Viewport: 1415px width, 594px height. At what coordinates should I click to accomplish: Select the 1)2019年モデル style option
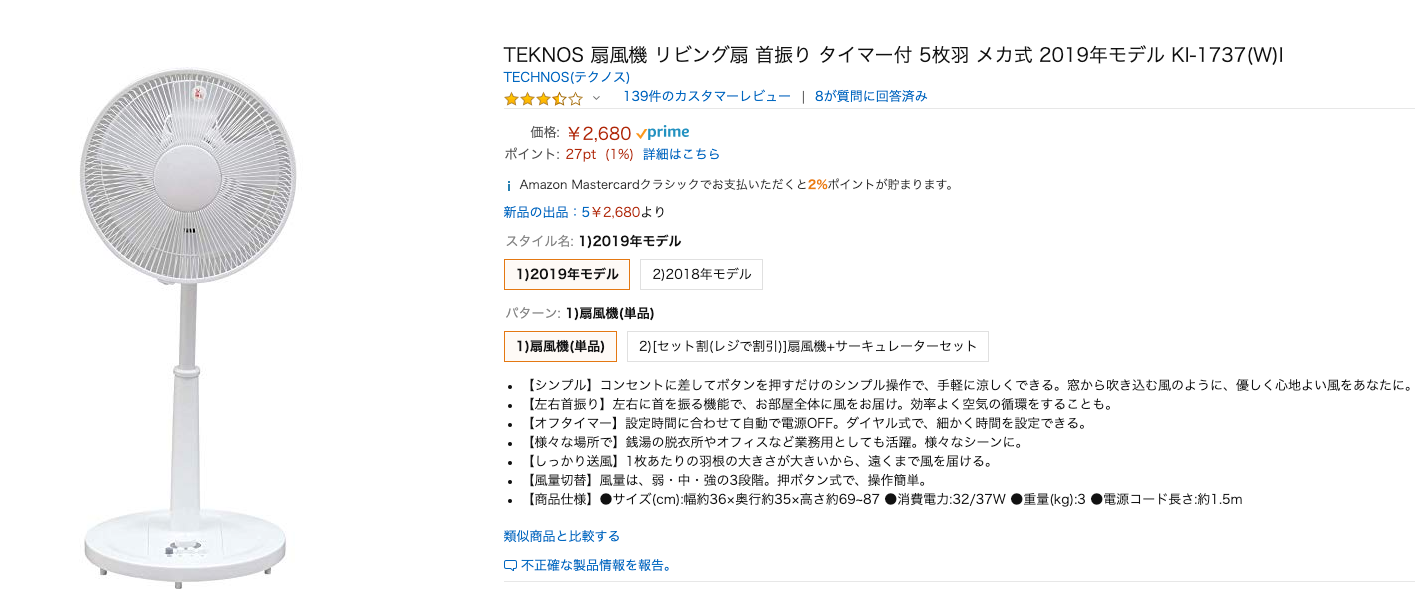[x=567, y=274]
